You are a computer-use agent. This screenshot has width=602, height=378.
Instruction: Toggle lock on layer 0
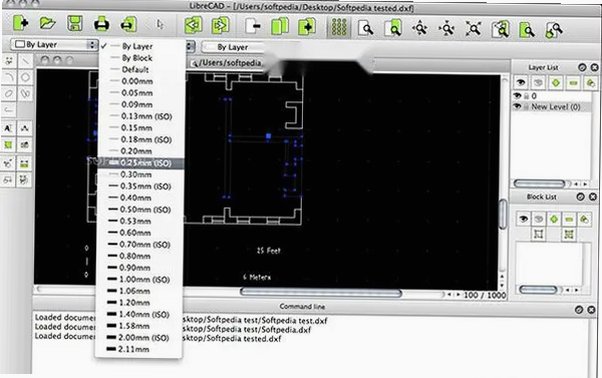[x=526, y=96]
